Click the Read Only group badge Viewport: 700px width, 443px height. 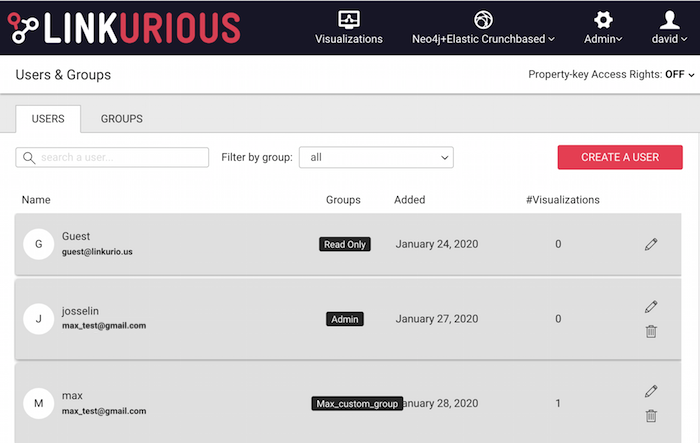point(345,244)
